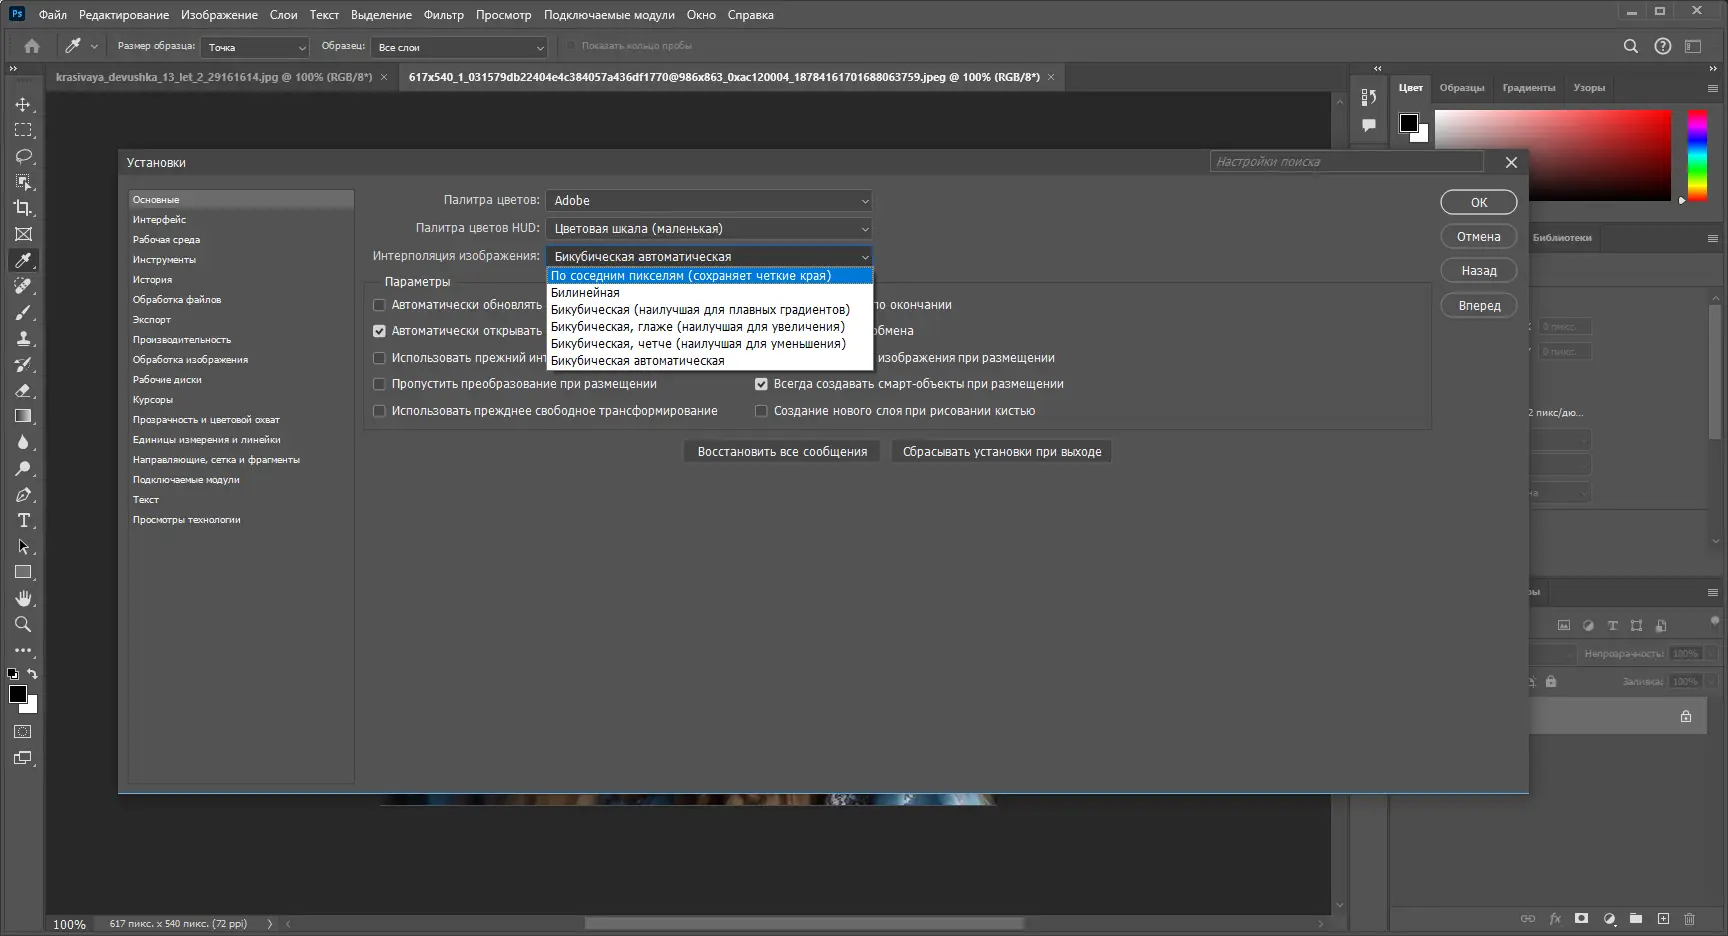Click the 'Настройки поиска' search field
1728x936 pixels.
pos(1346,162)
